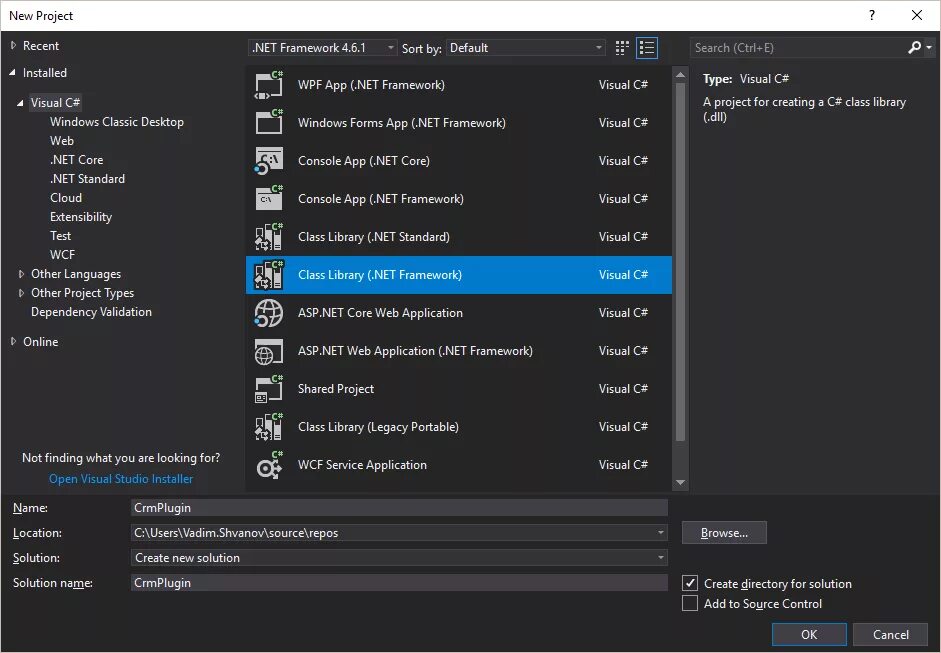
Task: Select WPF App (.NET Framework) template name
Action: 371,85
